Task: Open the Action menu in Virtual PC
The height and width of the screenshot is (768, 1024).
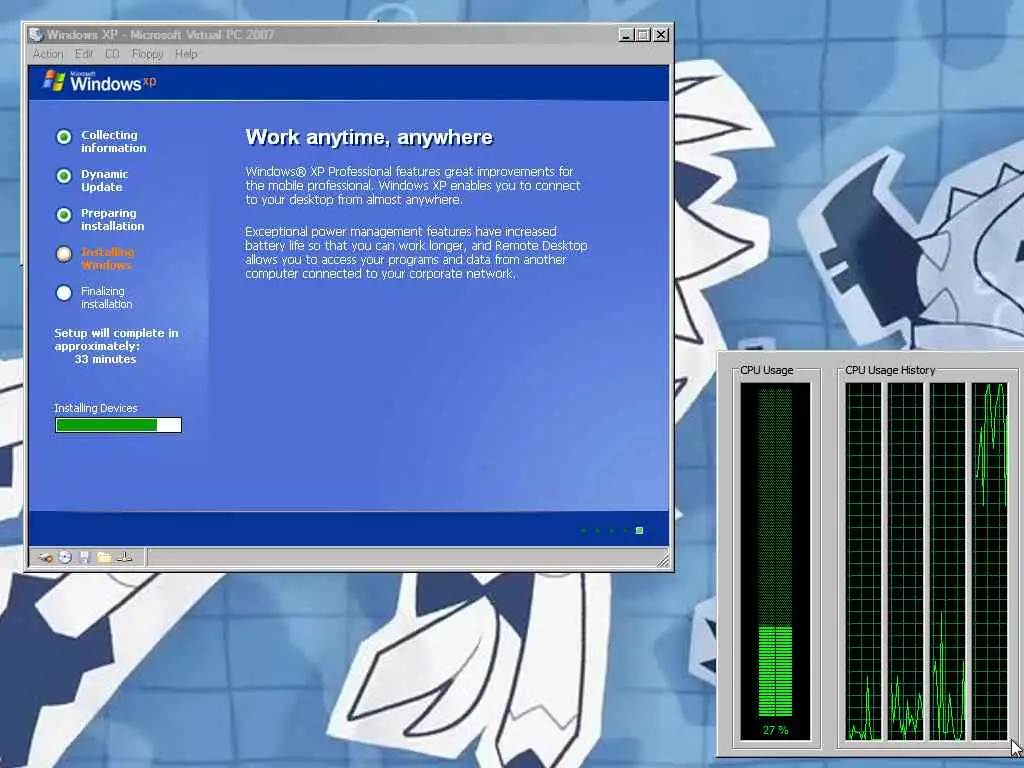Action: [48, 54]
